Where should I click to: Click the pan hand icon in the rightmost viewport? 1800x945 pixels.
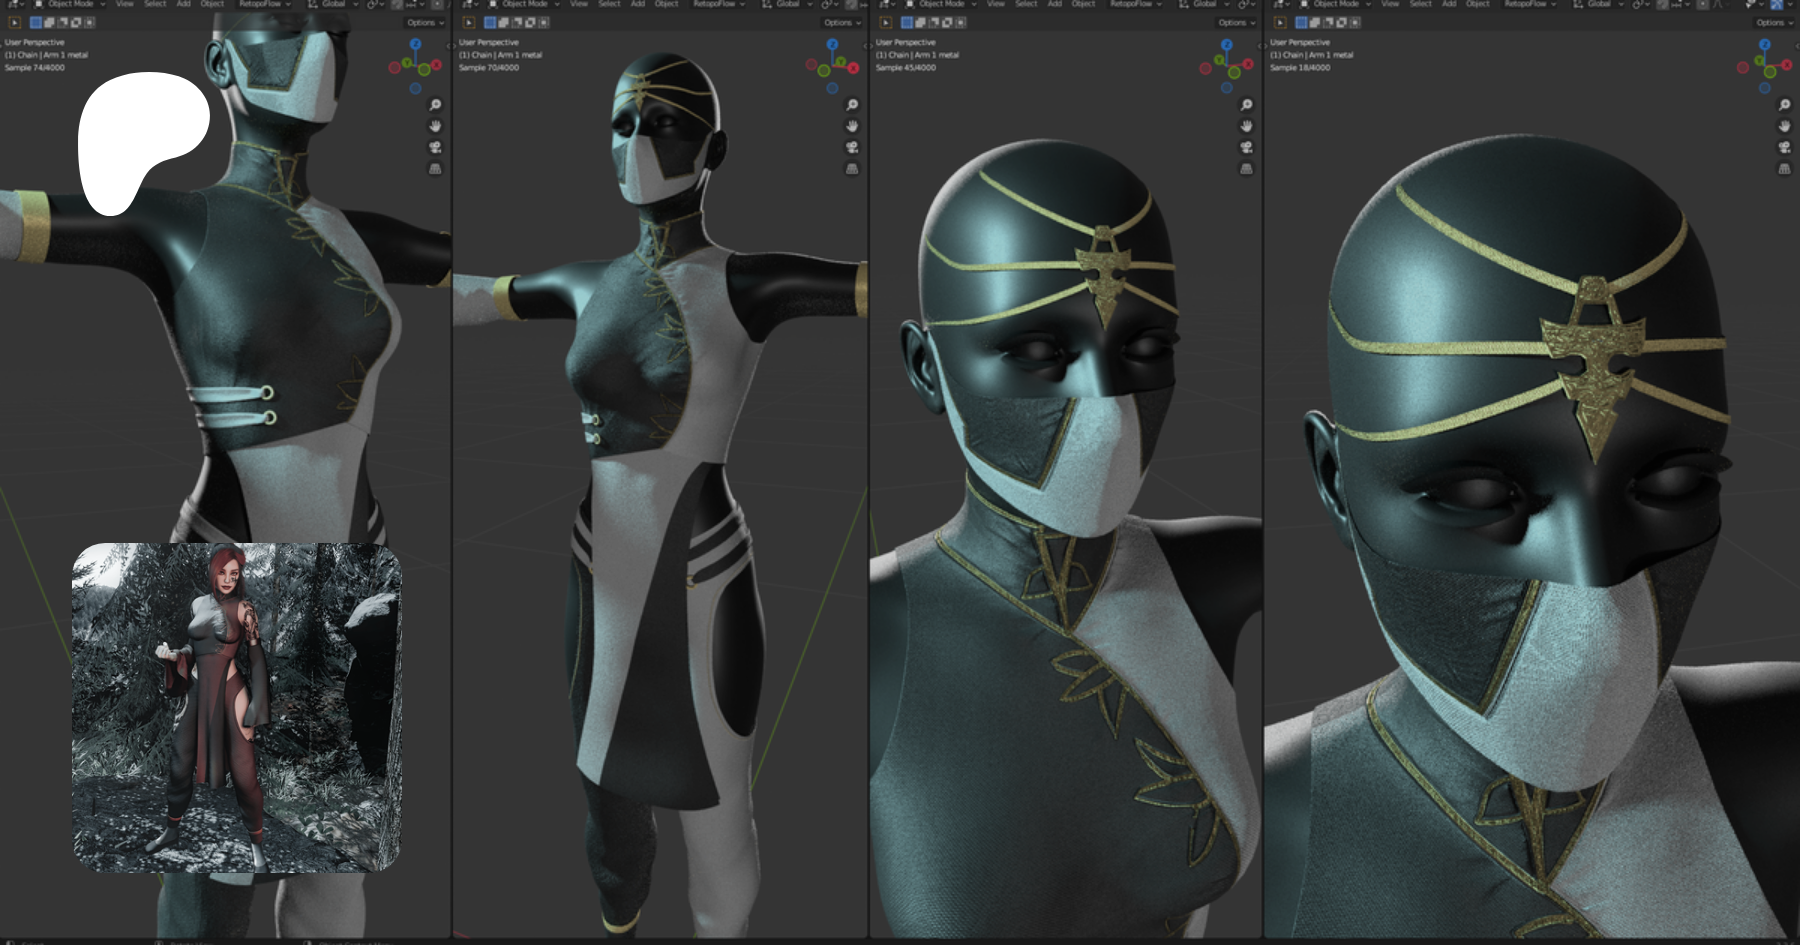click(x=1784, y=126)
